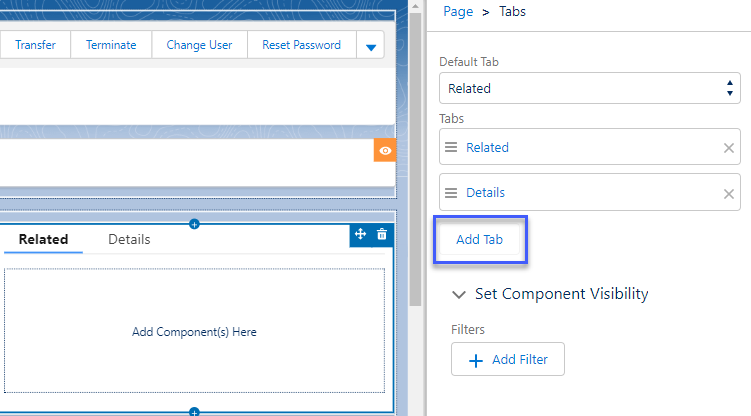Collapse the Set Component Visibility section
Viewport: 751px width, 416px height.
pyautogui.click(x=459, y=294)
